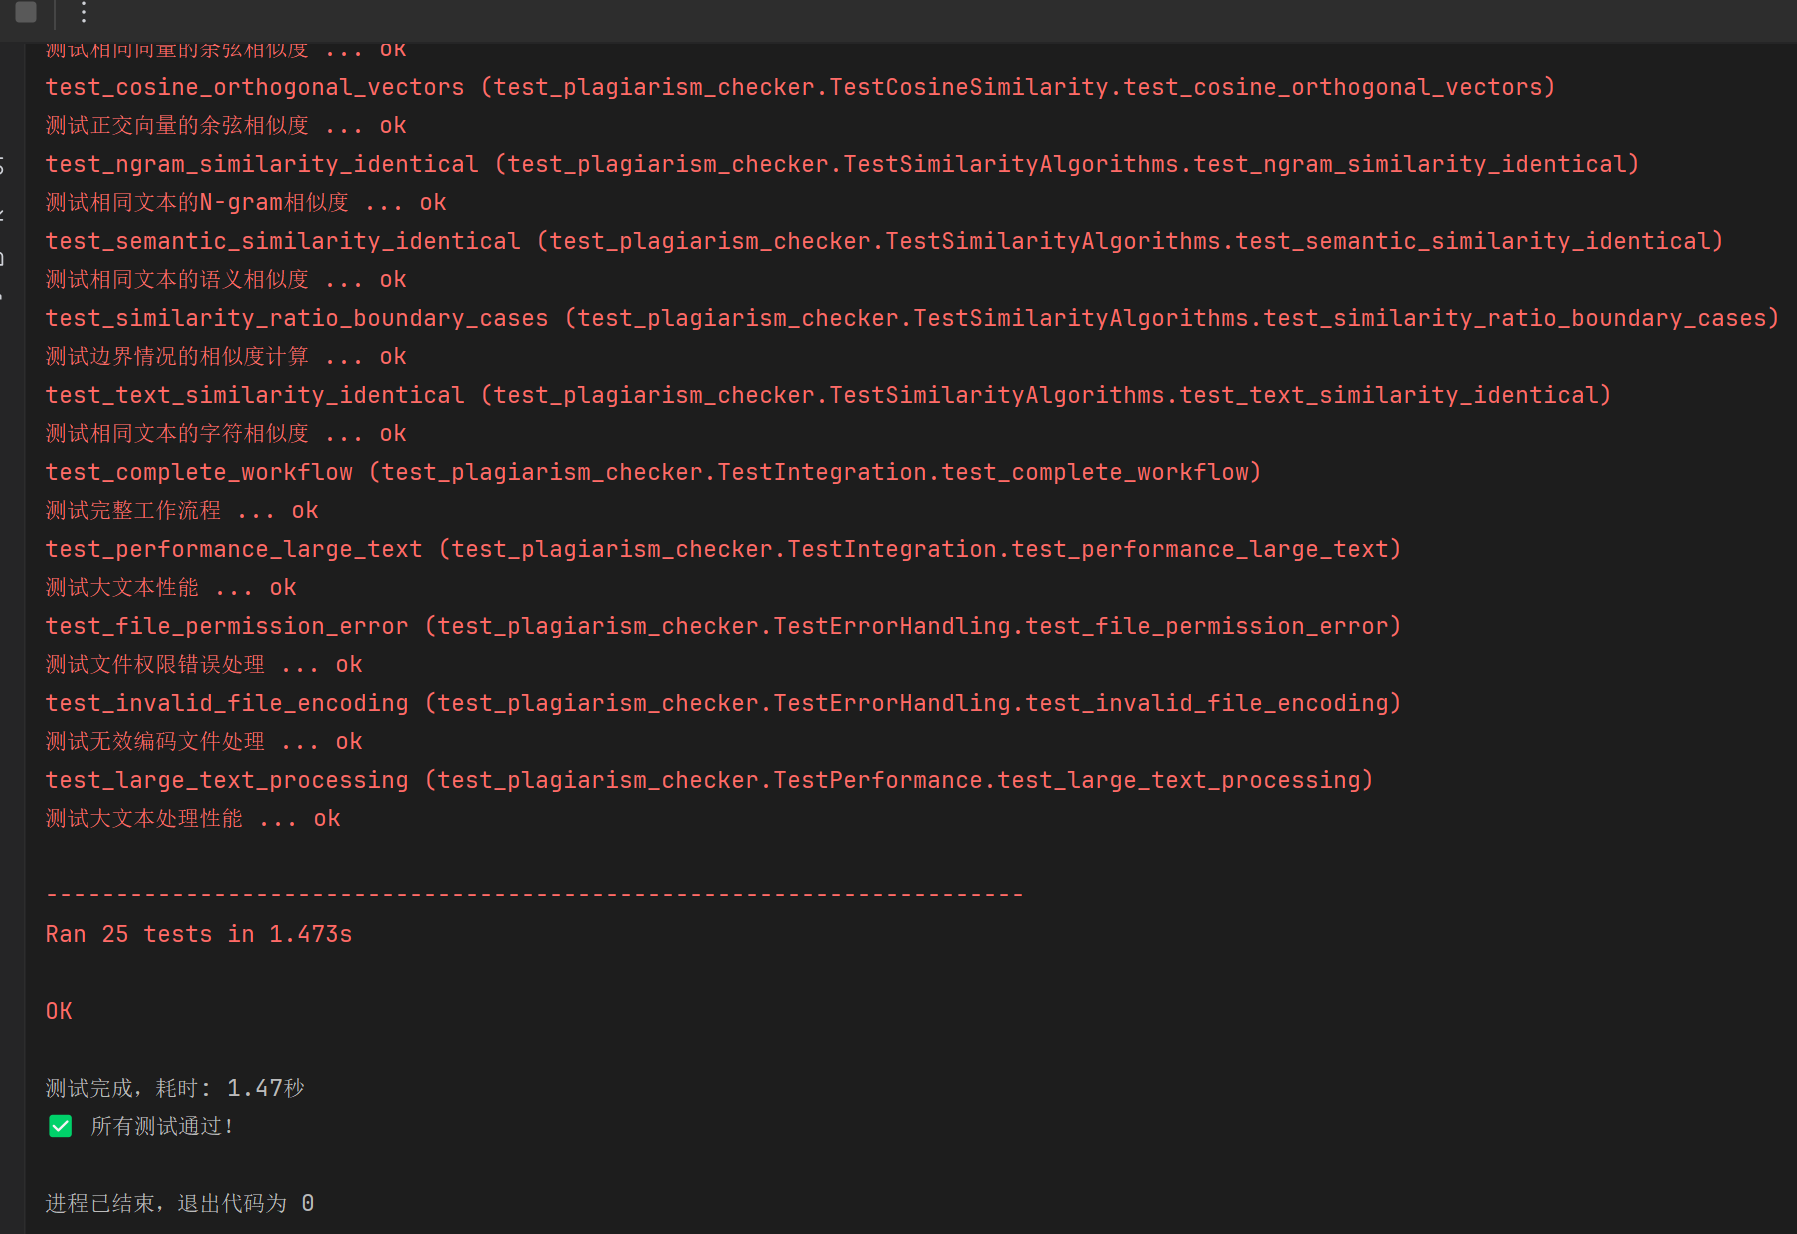Click the 'Ran 25 tests in 1.473s' text
The height and width of the screenshot is (1234, 1797).
coord(199,934)
